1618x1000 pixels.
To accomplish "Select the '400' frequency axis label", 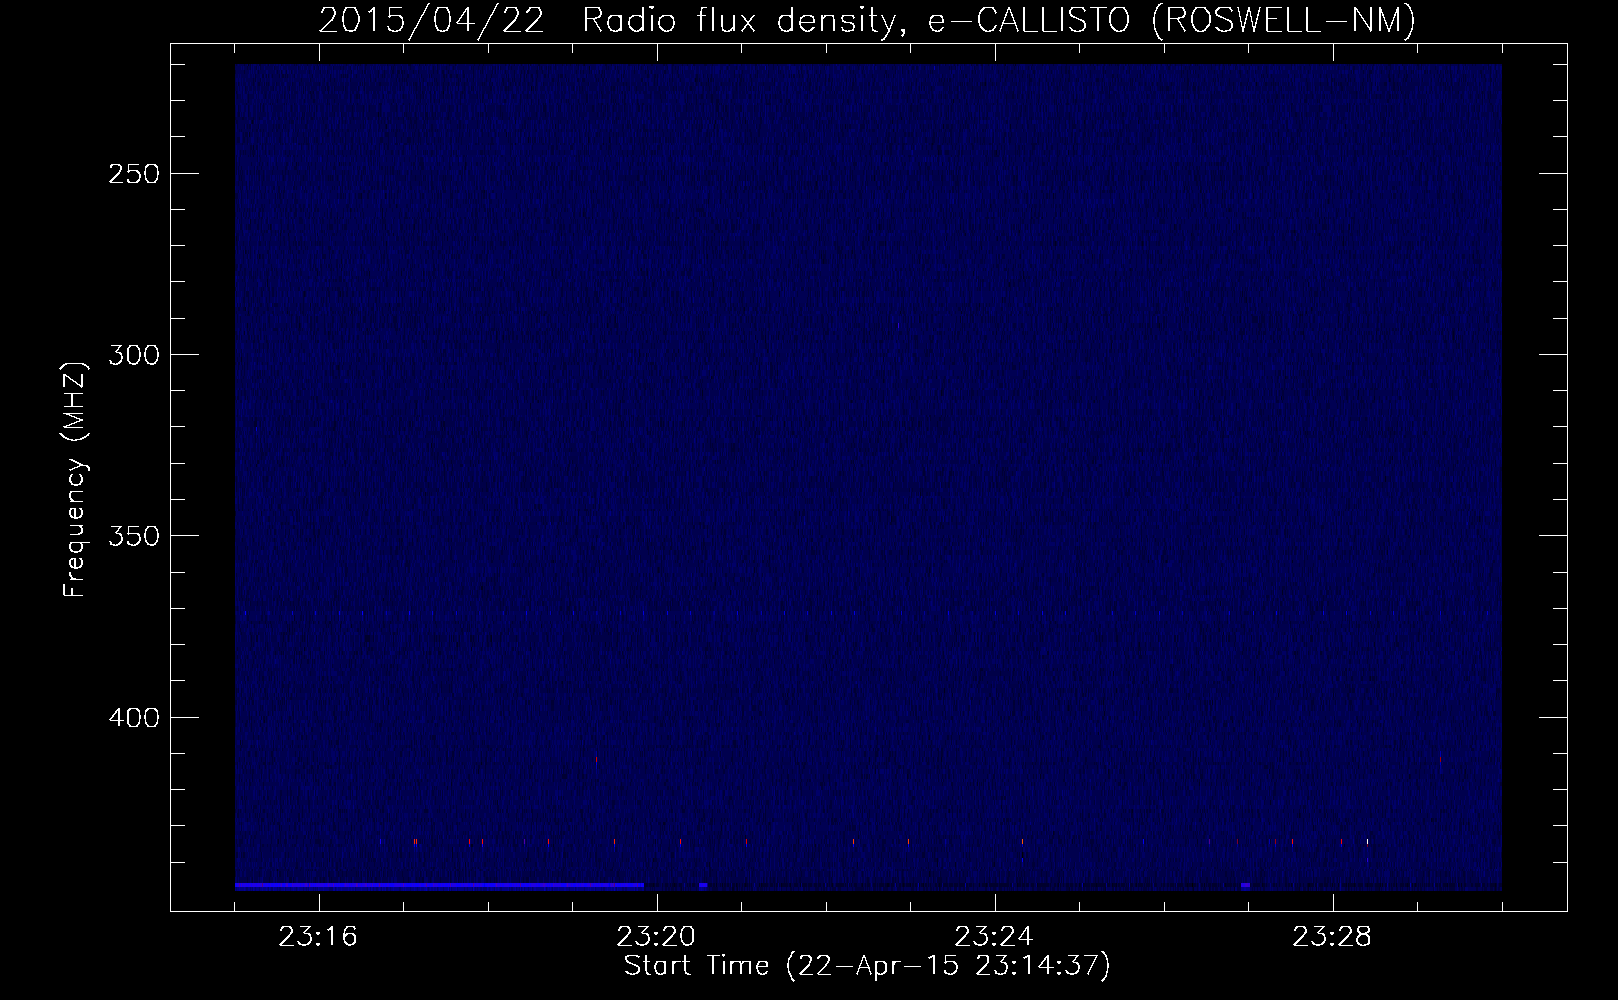I will [x=133, y=718].
